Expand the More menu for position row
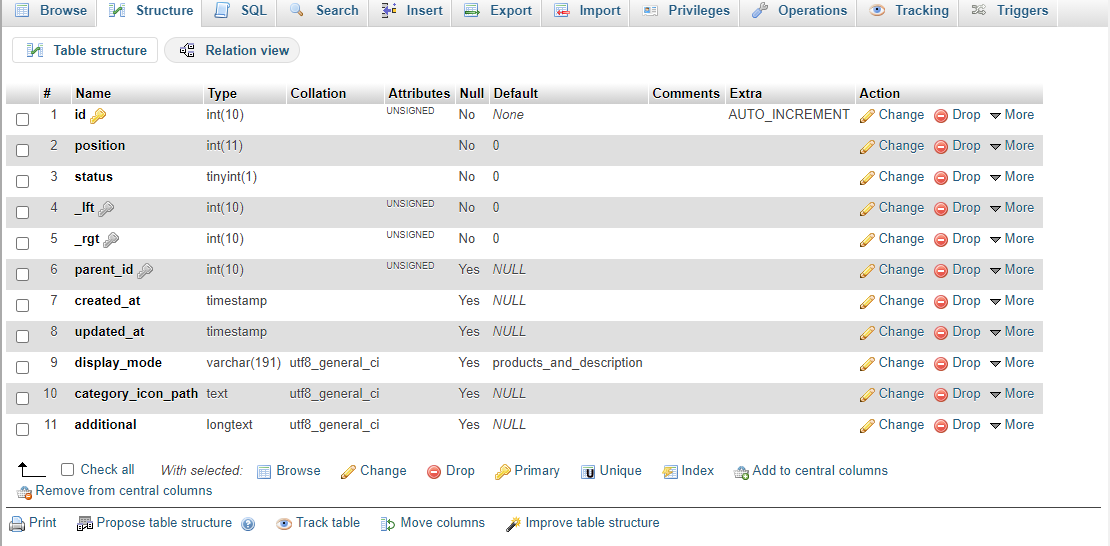The height and width of the screenshot is (546, 1110). [1012, 146]
